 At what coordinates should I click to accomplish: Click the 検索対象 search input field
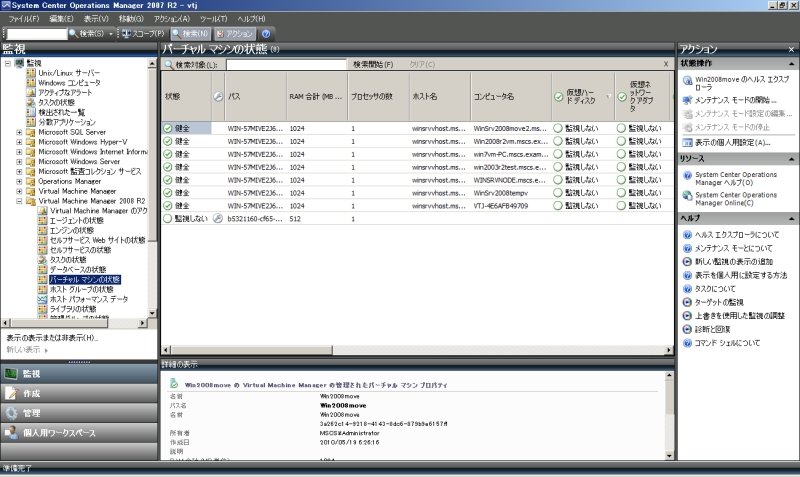(x=286, y=64)
